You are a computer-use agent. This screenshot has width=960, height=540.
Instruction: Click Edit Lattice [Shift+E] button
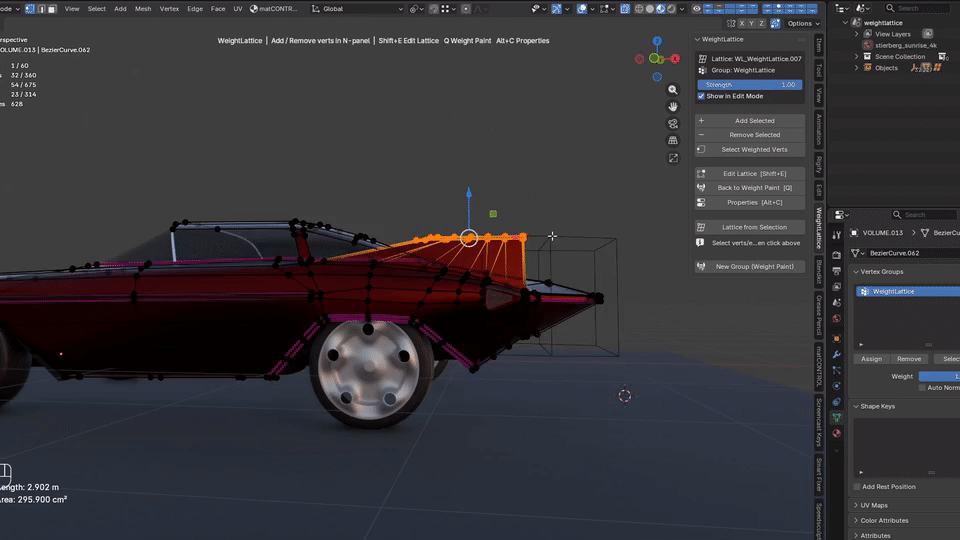pos(750,174)
